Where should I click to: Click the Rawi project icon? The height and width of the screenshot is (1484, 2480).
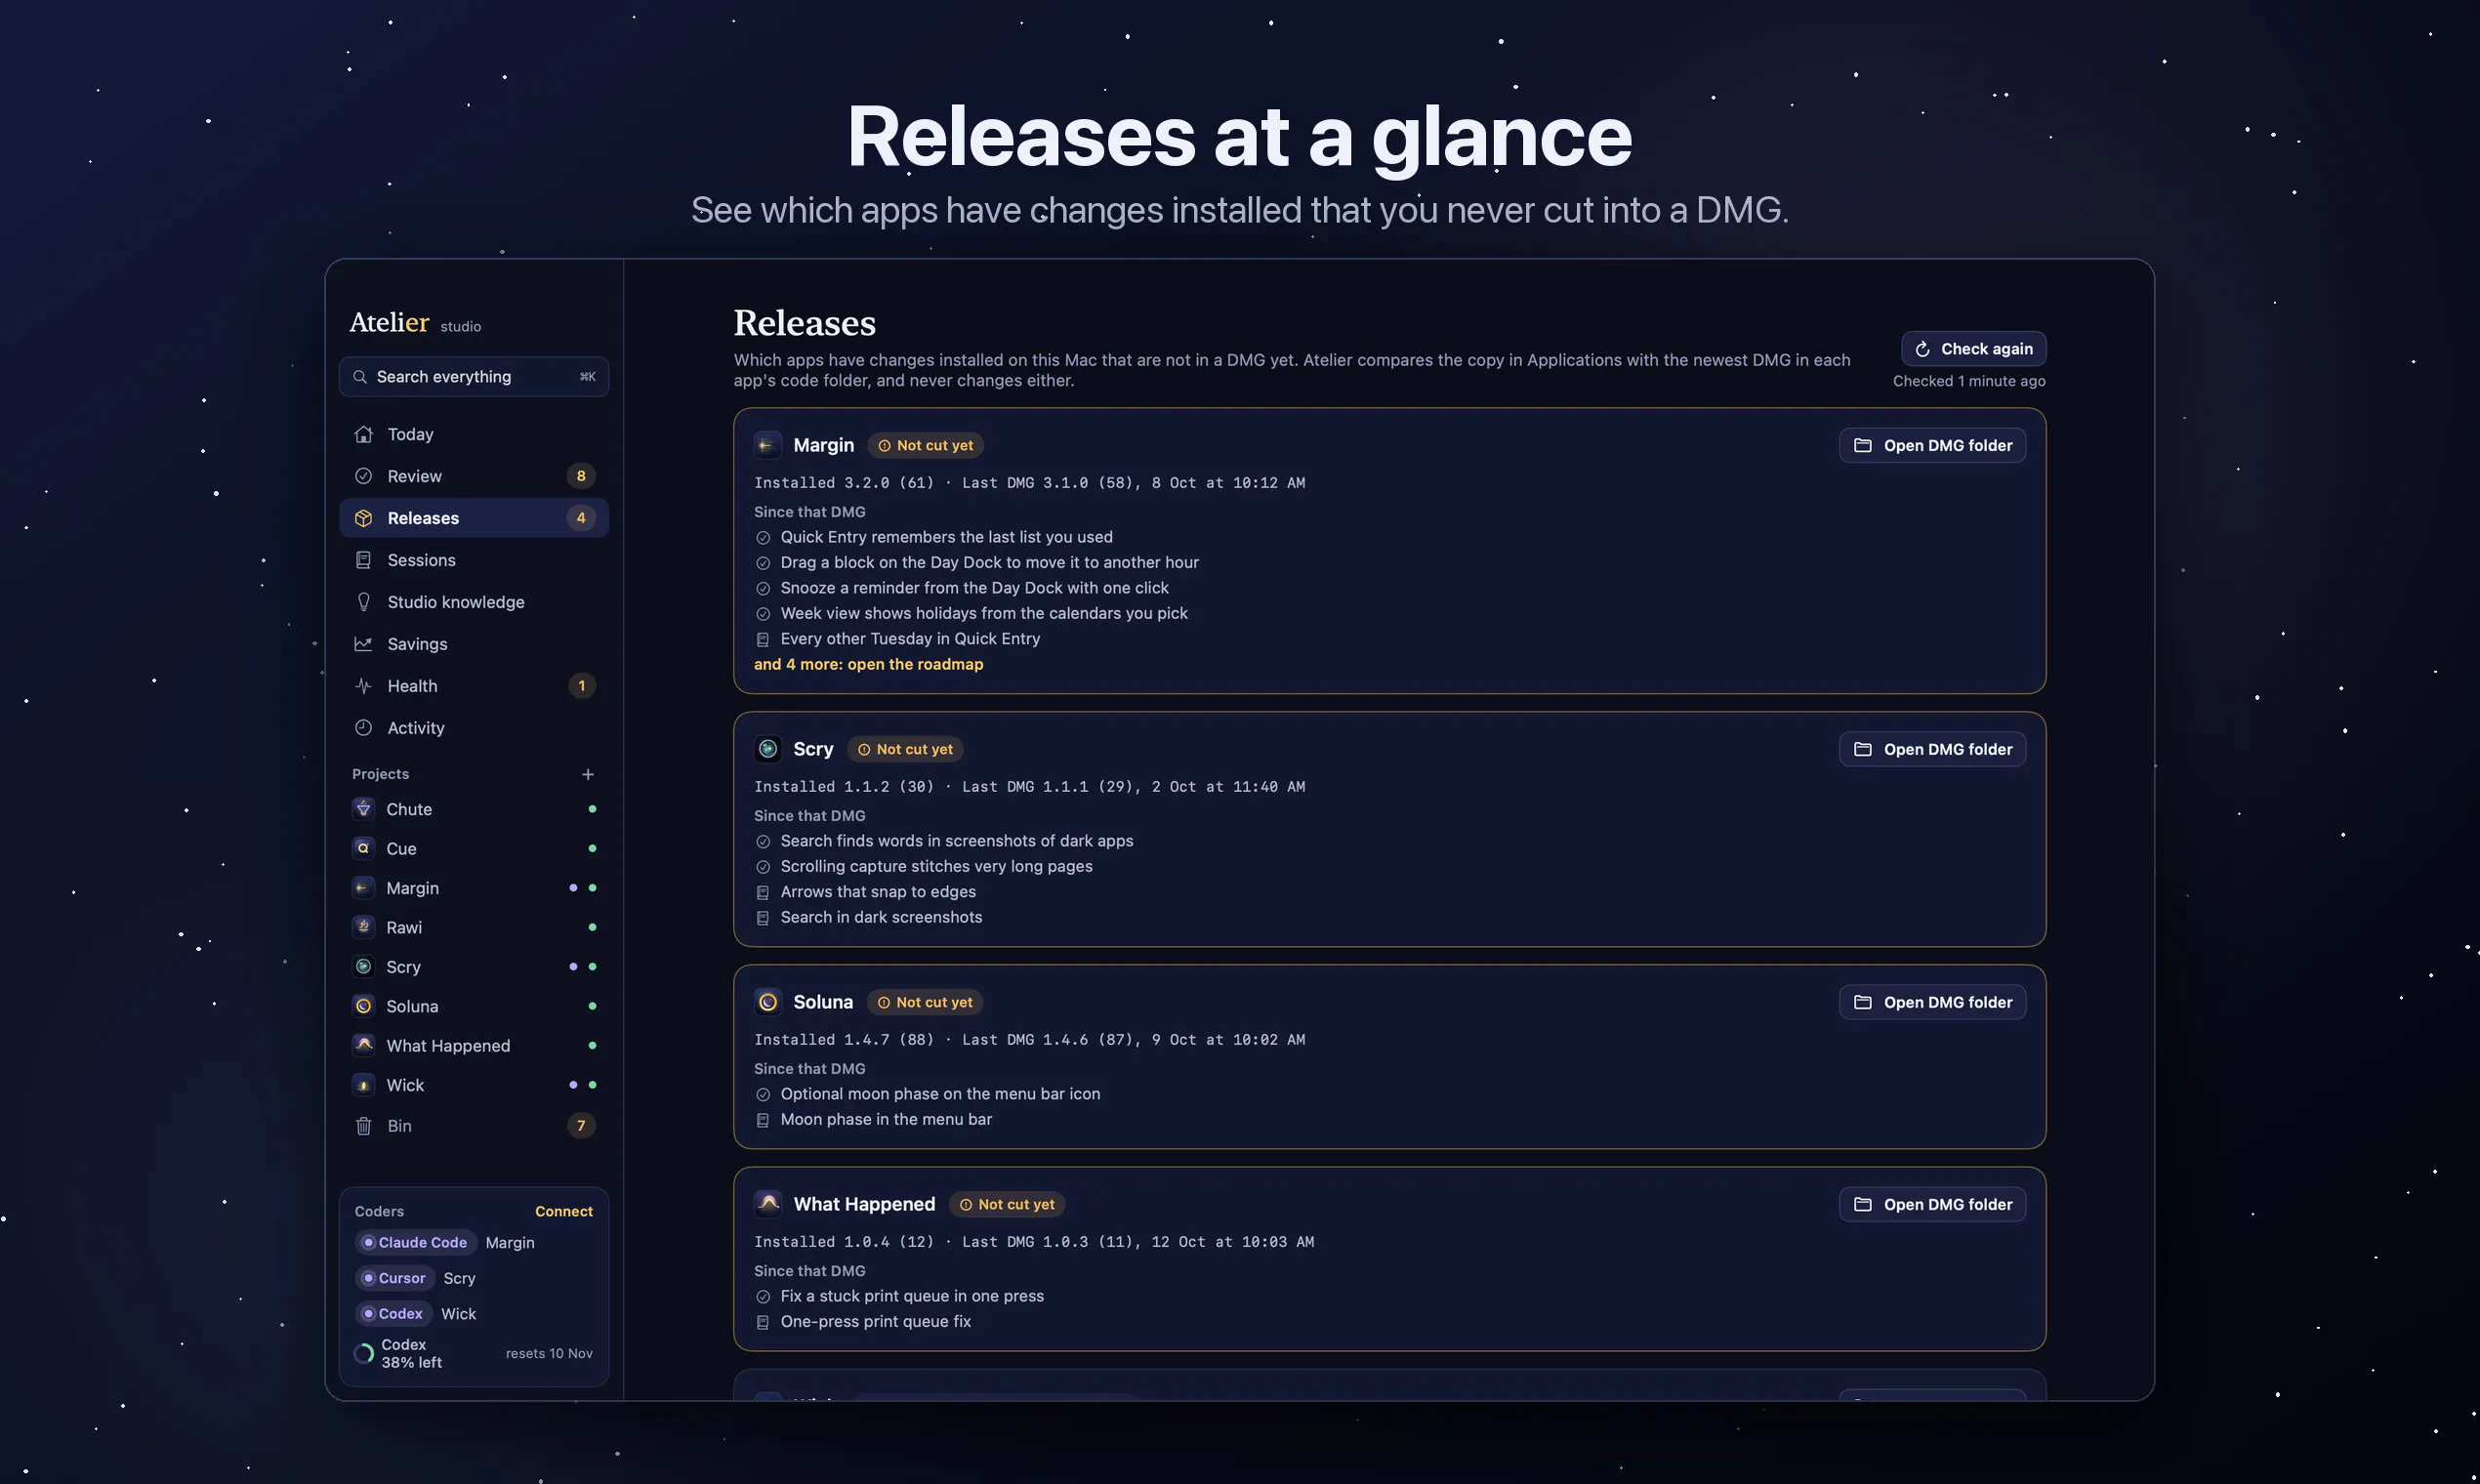pyautogui.click(x=364, y=927)
